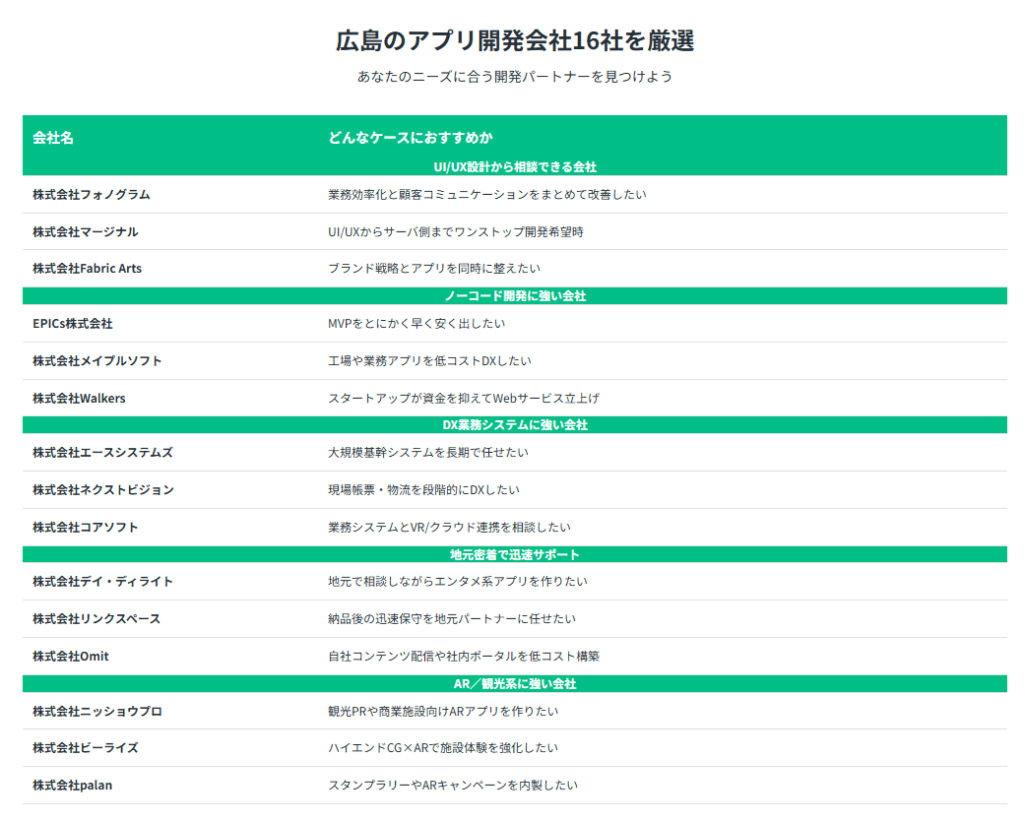
Task: Select 株式会社palan company name
Action: click(72, 786)
